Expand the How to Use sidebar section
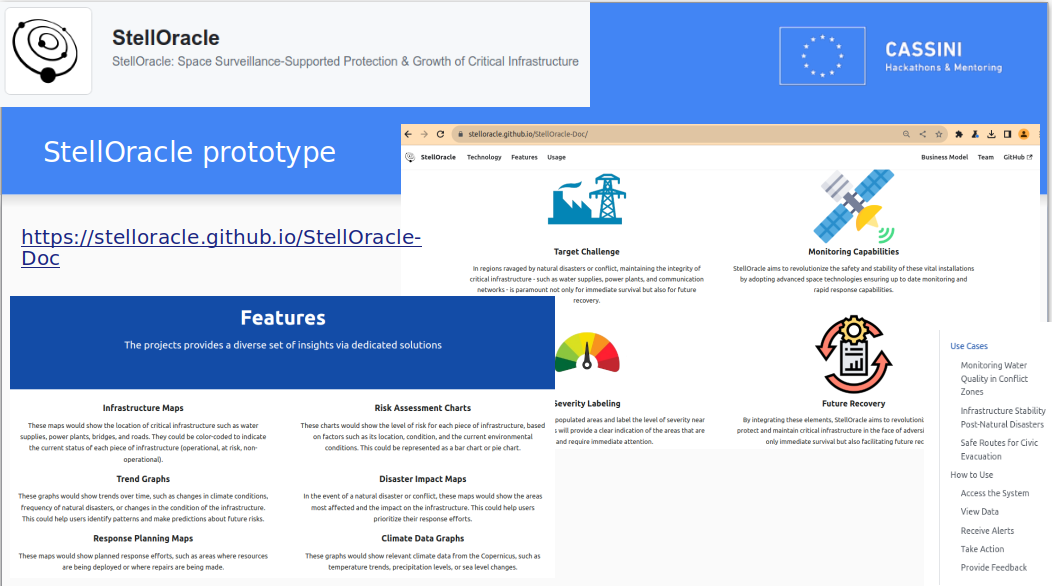The height and width of the screenshot is (586, 1052). point(971,475)
